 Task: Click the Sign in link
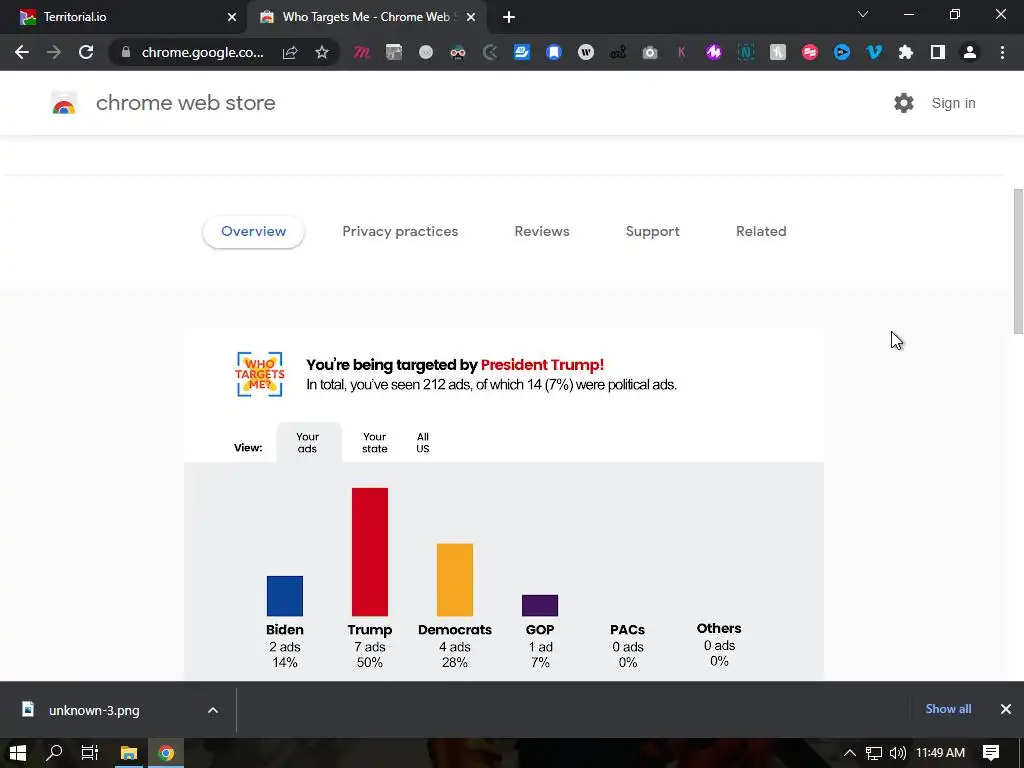[x=953, y=103]
